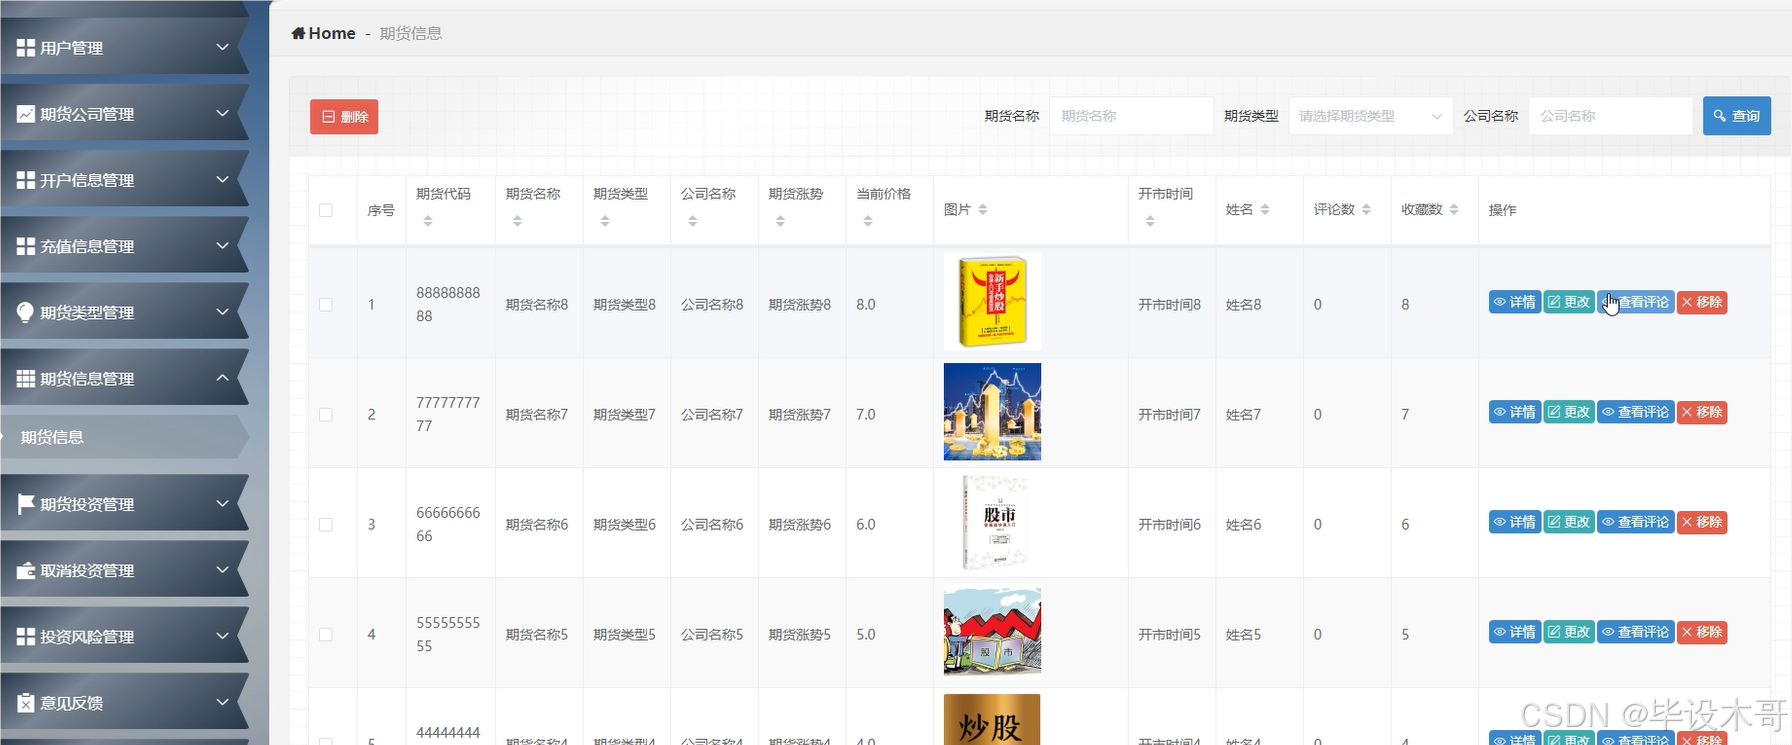
Task: Expand the 开户信息管理 menu chevron
Action: coord(223,179)
